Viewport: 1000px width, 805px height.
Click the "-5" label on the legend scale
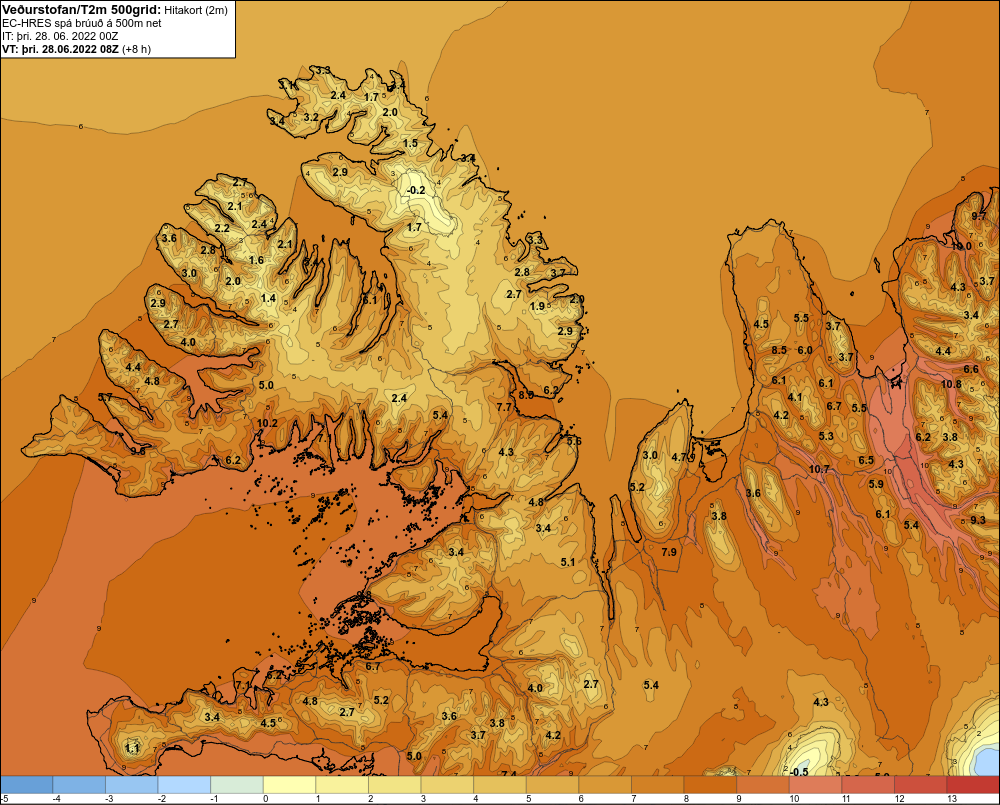[x=5, y=799]
